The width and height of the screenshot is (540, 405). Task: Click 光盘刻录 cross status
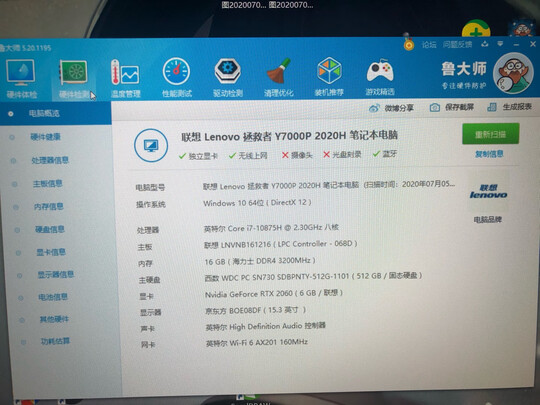point(342,155)
